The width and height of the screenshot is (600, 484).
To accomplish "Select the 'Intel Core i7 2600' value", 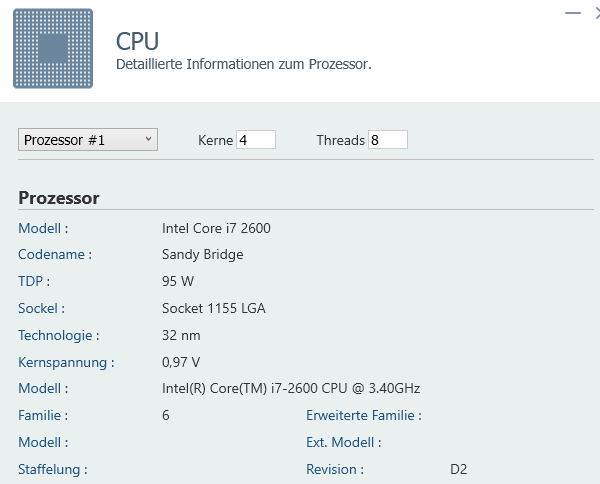I will click(x=216, y=228).
